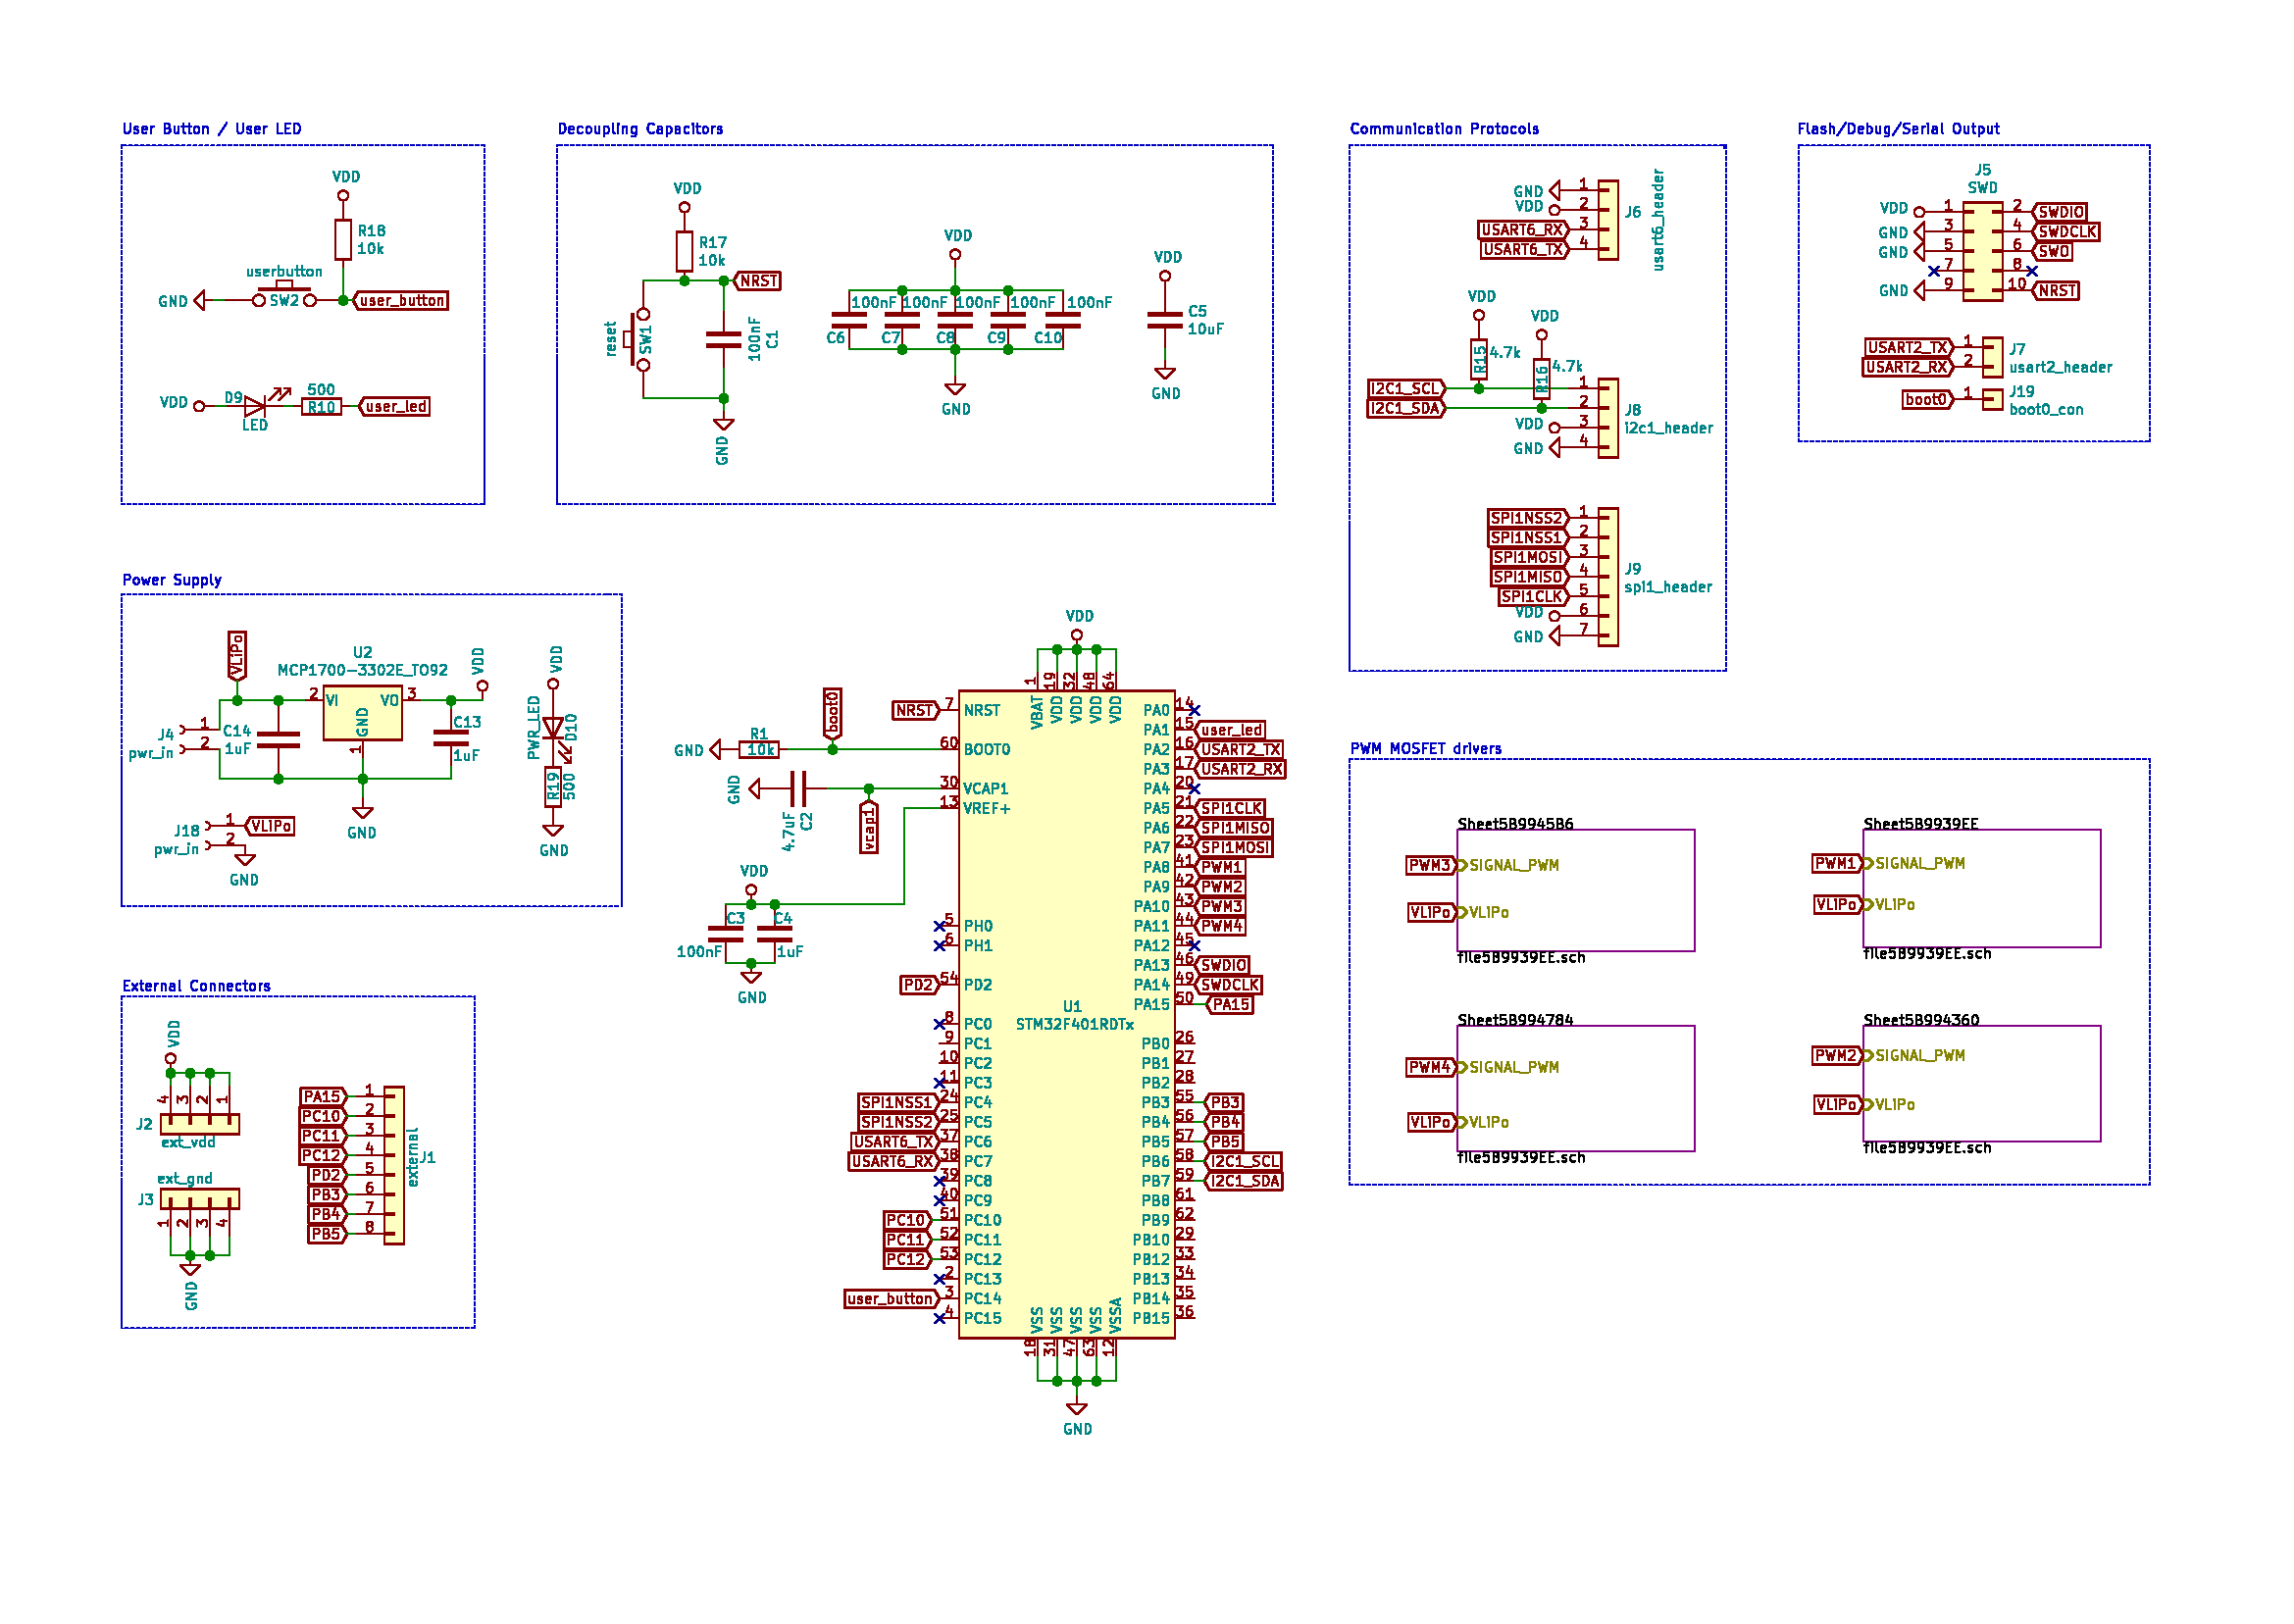The image size is (2294, 1624).
Task: Click the boot0 label at J19
Action: click(1926, 399)
